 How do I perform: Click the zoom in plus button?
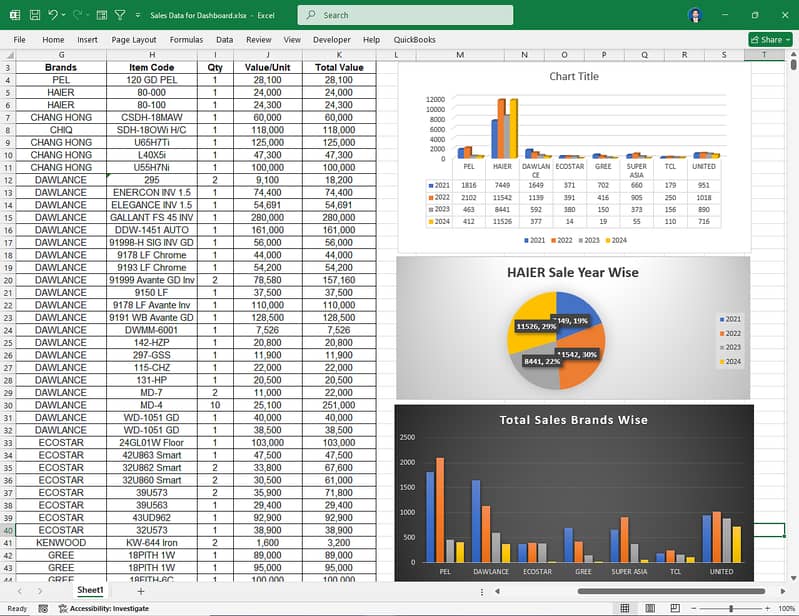pos(767,608)
